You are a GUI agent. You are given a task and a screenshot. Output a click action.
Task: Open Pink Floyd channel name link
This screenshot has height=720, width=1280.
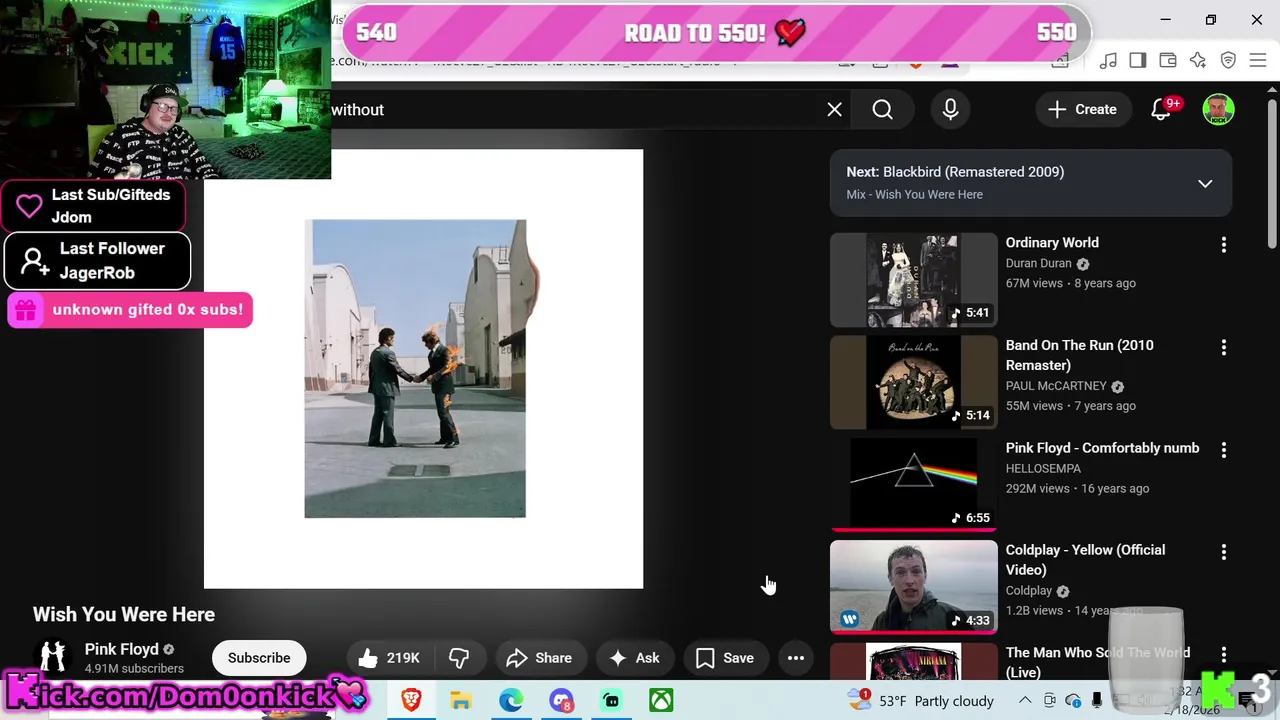[121, 649]
